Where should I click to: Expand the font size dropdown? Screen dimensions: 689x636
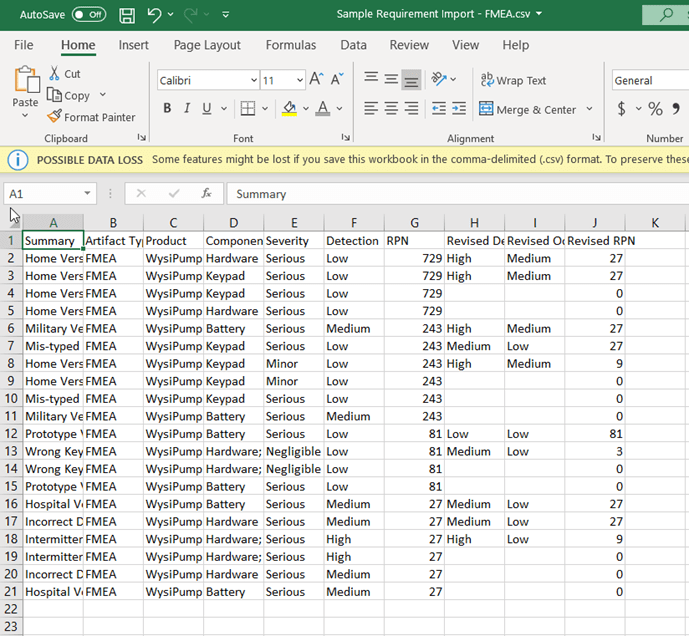pyautogui.click(x=299, y=80)
